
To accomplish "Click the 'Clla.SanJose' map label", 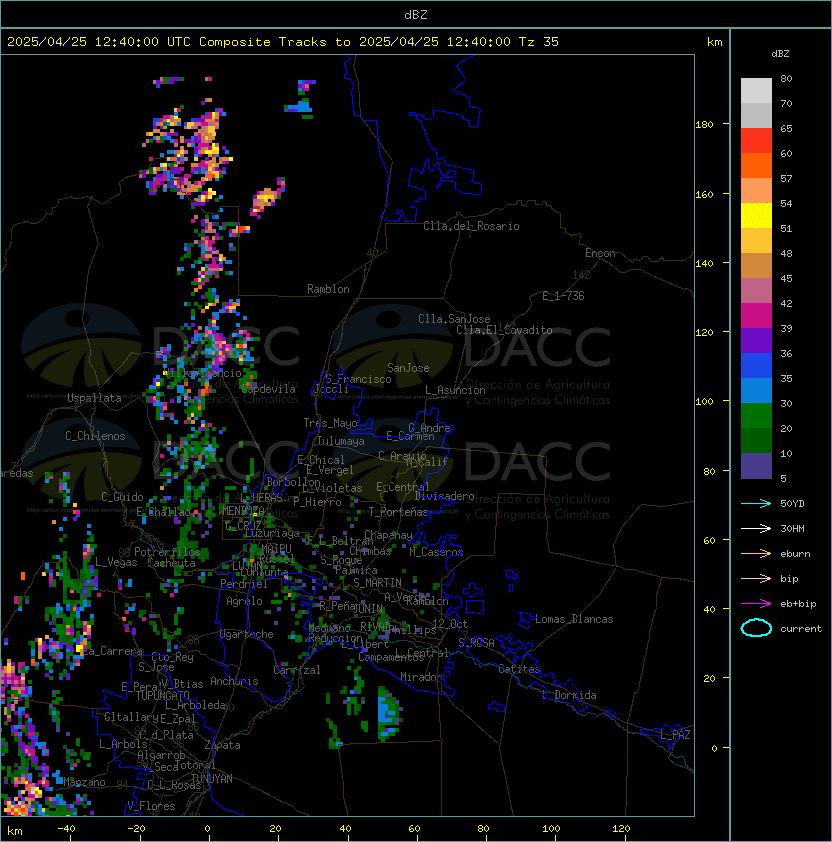I will [x=454, y=319].
